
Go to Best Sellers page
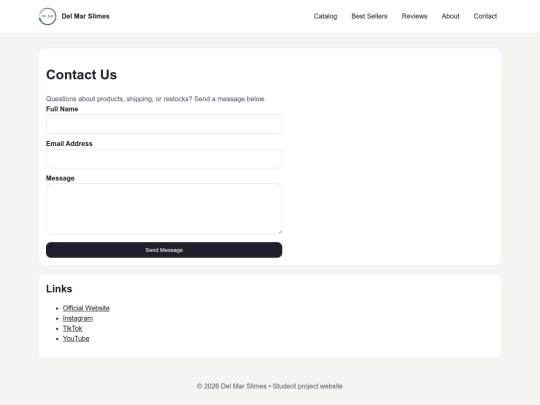[x=369, y=16]
